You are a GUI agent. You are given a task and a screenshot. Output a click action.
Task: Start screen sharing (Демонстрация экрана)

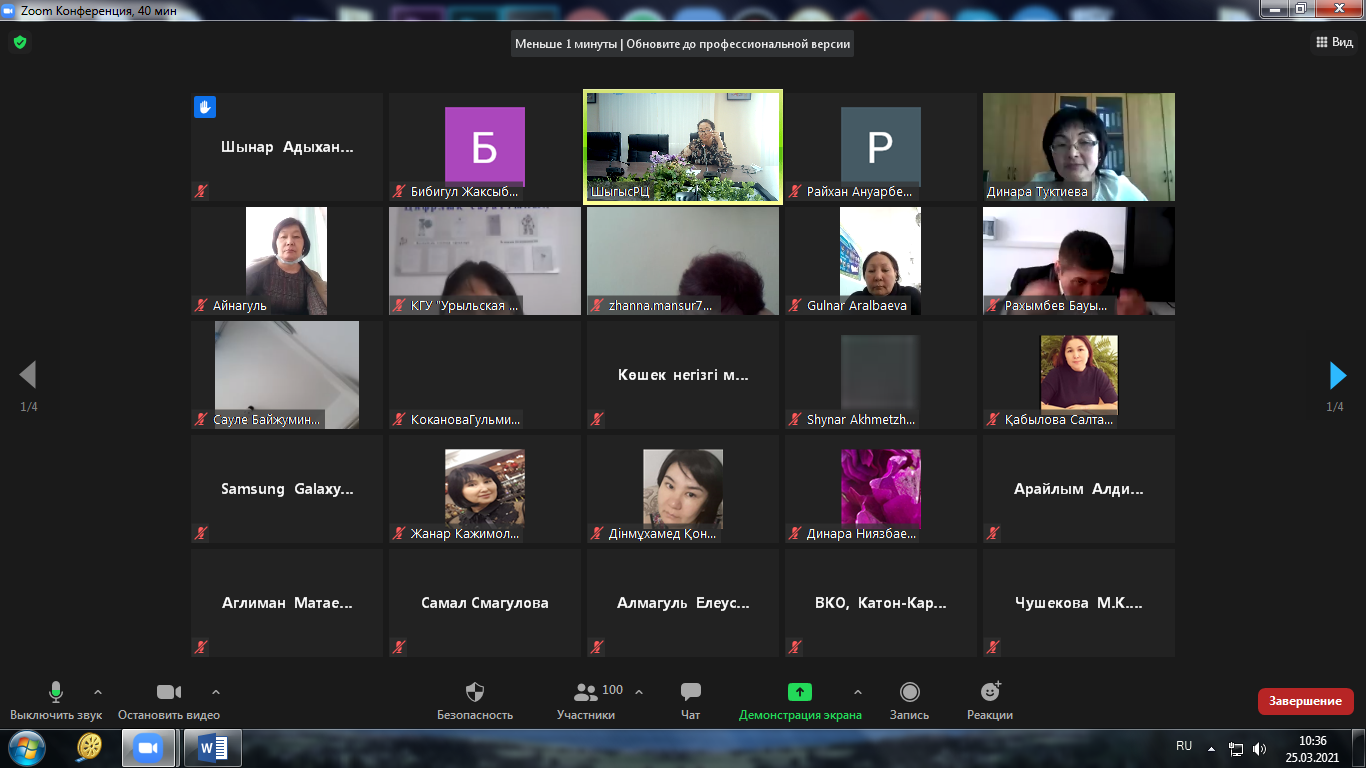(x=799, y=693)
